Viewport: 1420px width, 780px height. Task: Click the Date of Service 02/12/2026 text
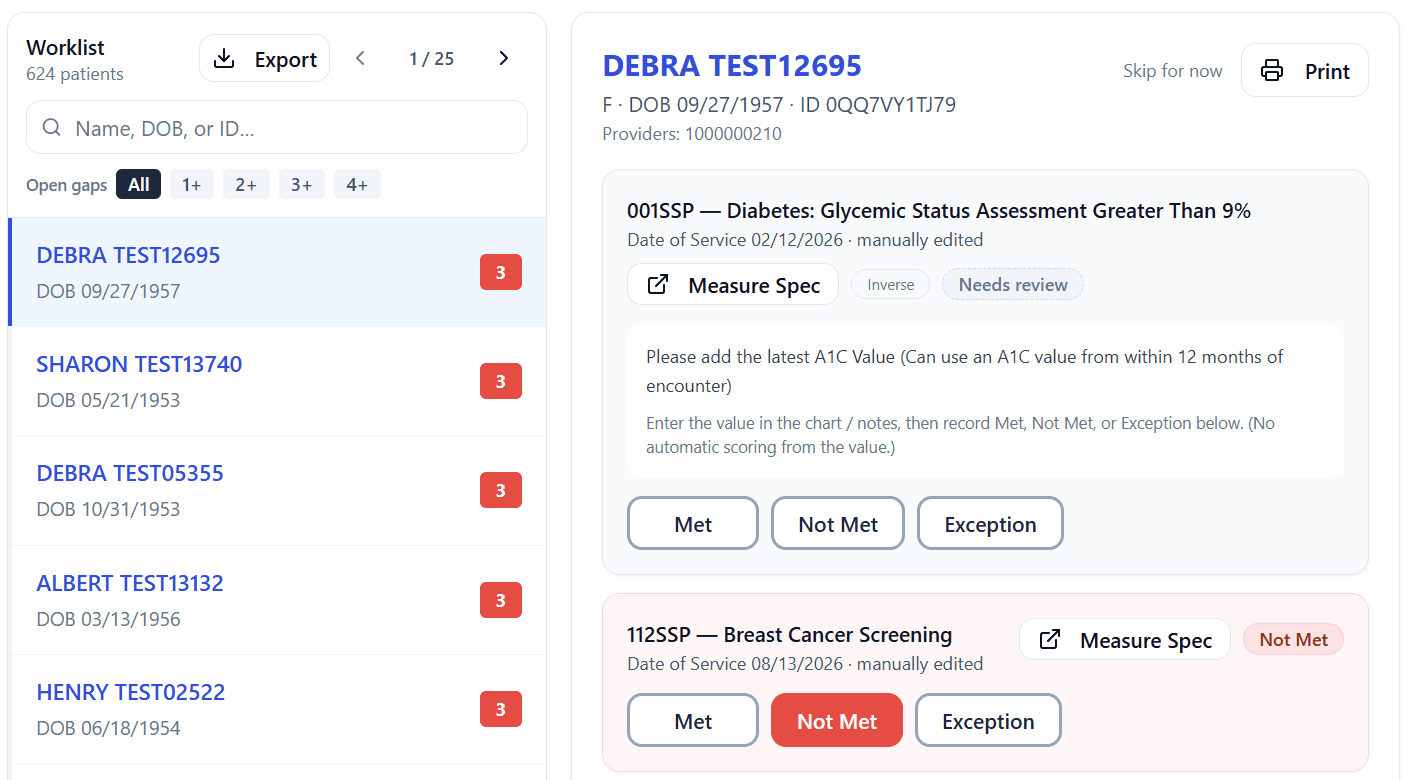point(737,240)
